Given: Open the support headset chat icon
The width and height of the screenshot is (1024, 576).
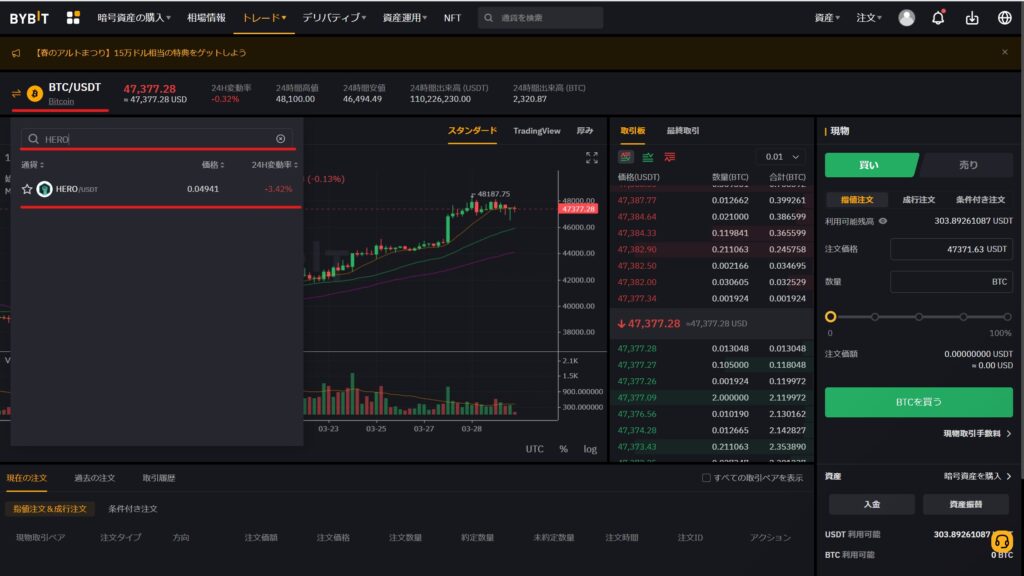Looking at the screenshot, I should (1001, 541).
